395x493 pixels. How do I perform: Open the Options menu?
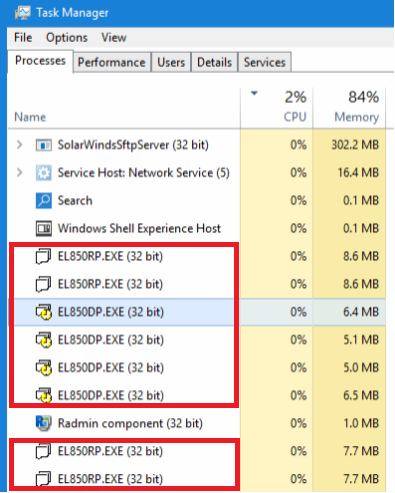click(67, 37)
